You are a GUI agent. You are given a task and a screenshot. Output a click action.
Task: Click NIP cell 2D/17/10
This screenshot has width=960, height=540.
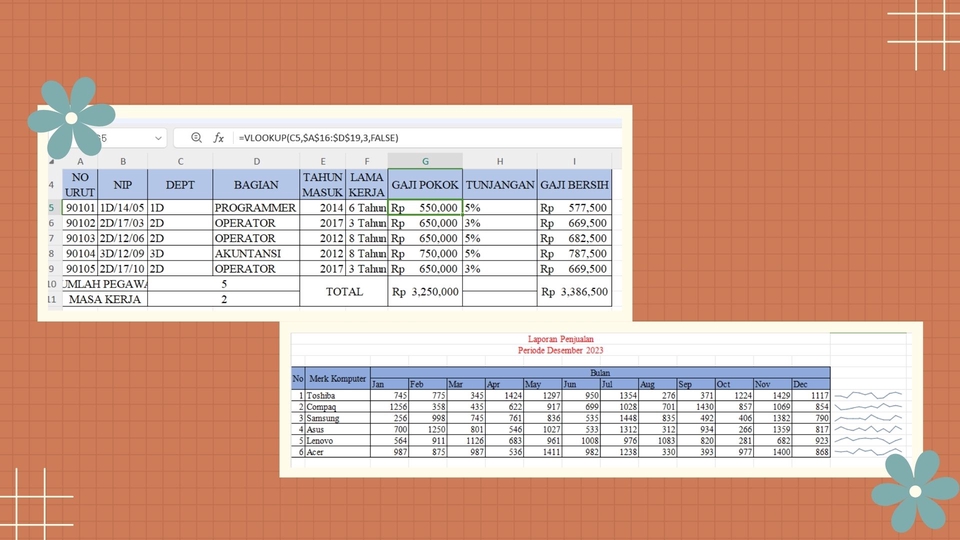click(122, 269)
